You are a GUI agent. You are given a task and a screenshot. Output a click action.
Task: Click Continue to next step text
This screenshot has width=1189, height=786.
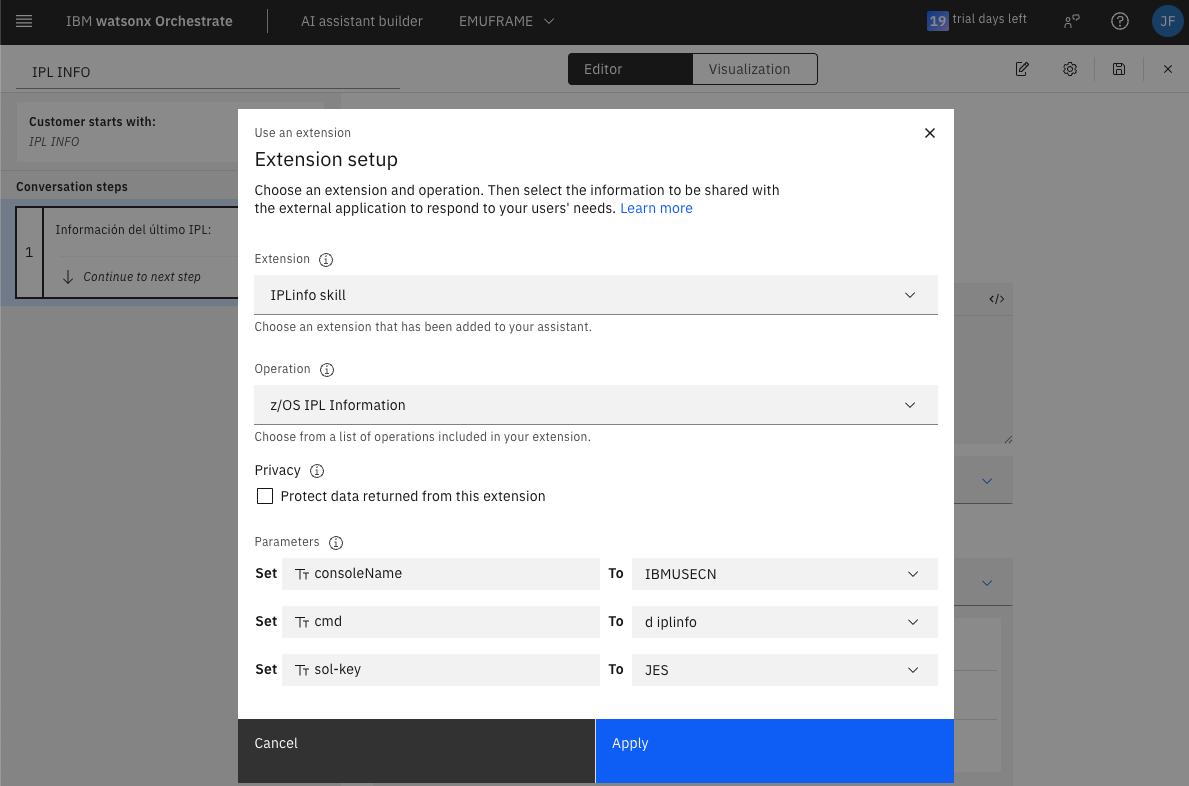point(142,277)
